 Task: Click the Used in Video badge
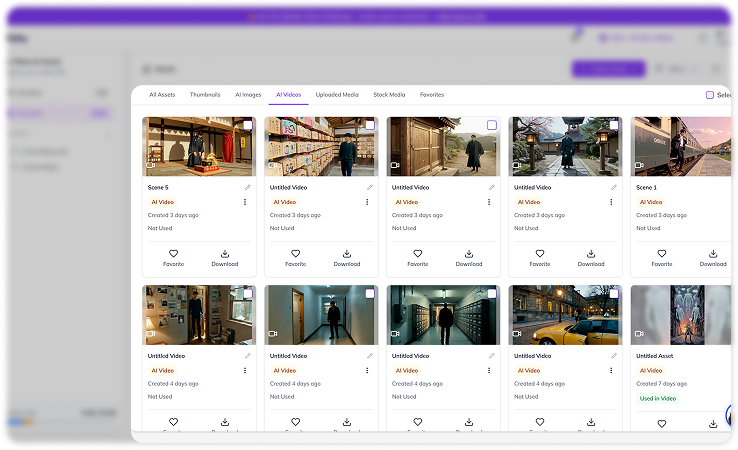(659, 398)
